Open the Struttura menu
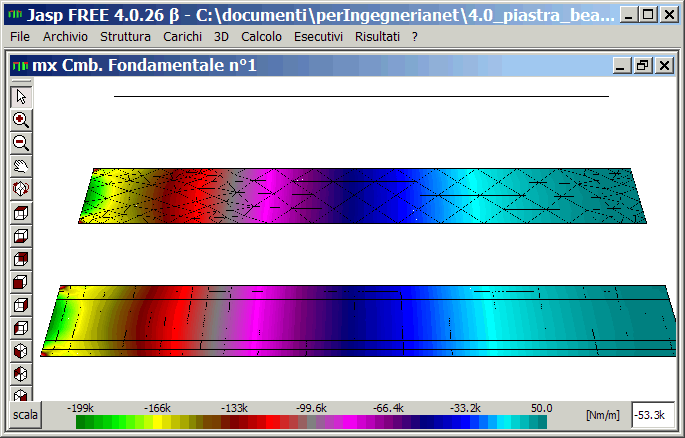The height and width of the screenshot is (438, 685). point(125,37)
